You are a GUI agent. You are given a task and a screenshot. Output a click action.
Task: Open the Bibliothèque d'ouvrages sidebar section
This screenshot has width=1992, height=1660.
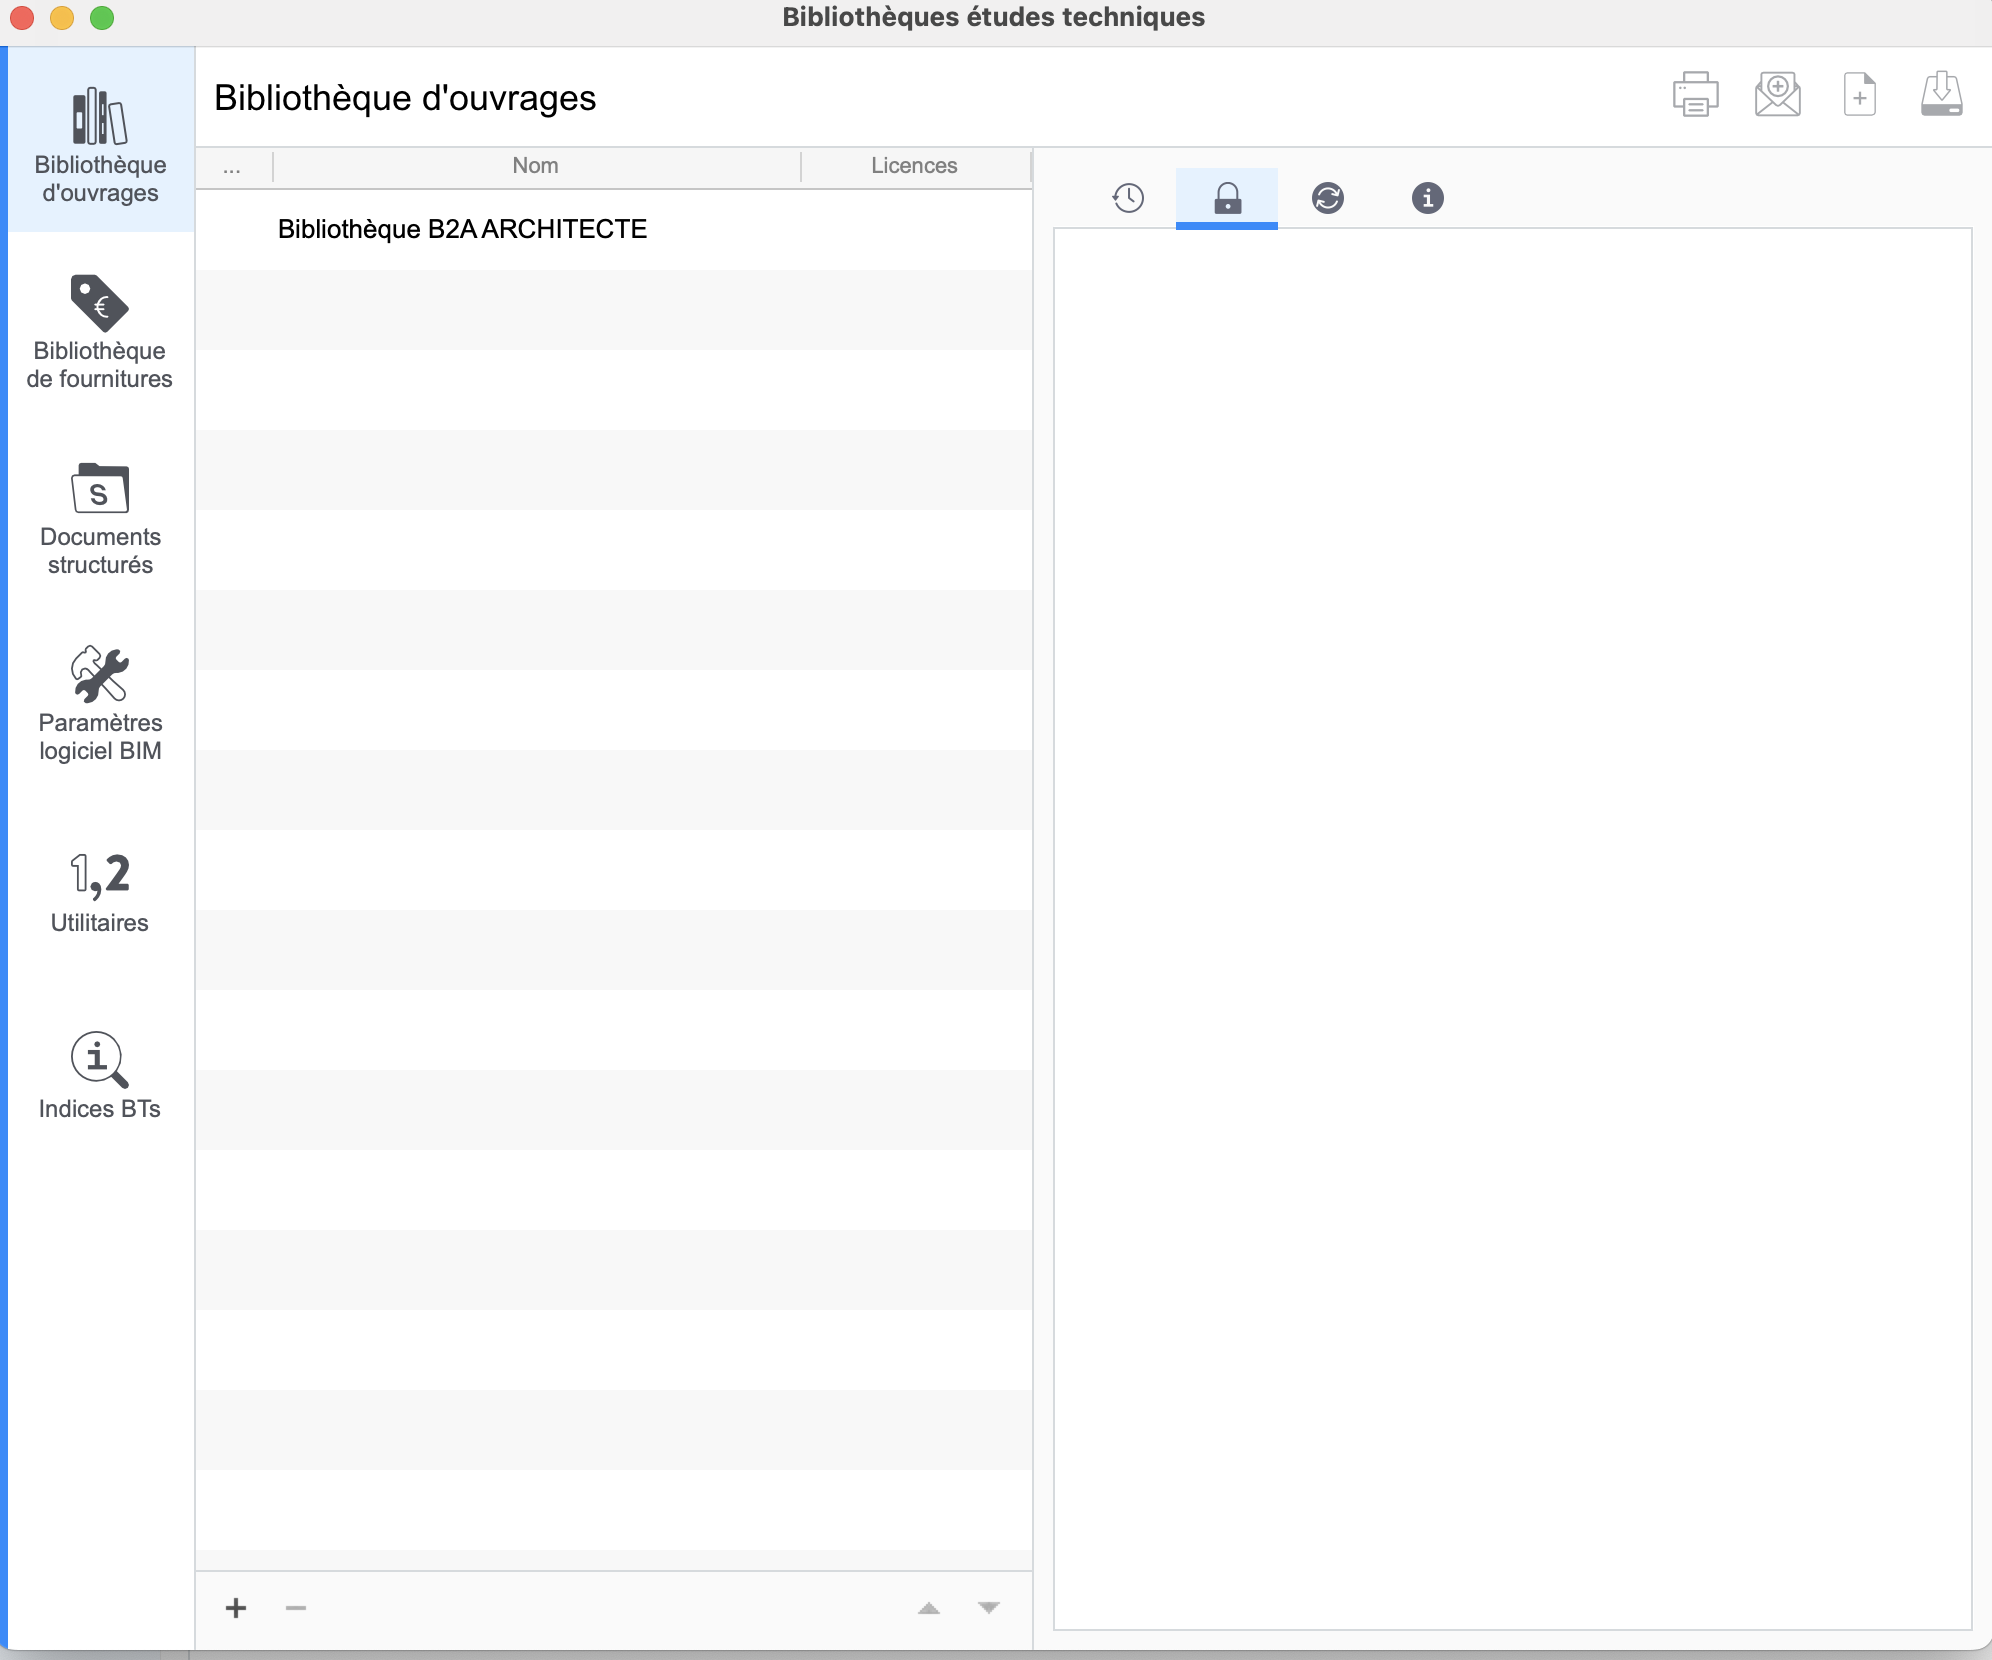pyautogui.click(x=100, y=142)
